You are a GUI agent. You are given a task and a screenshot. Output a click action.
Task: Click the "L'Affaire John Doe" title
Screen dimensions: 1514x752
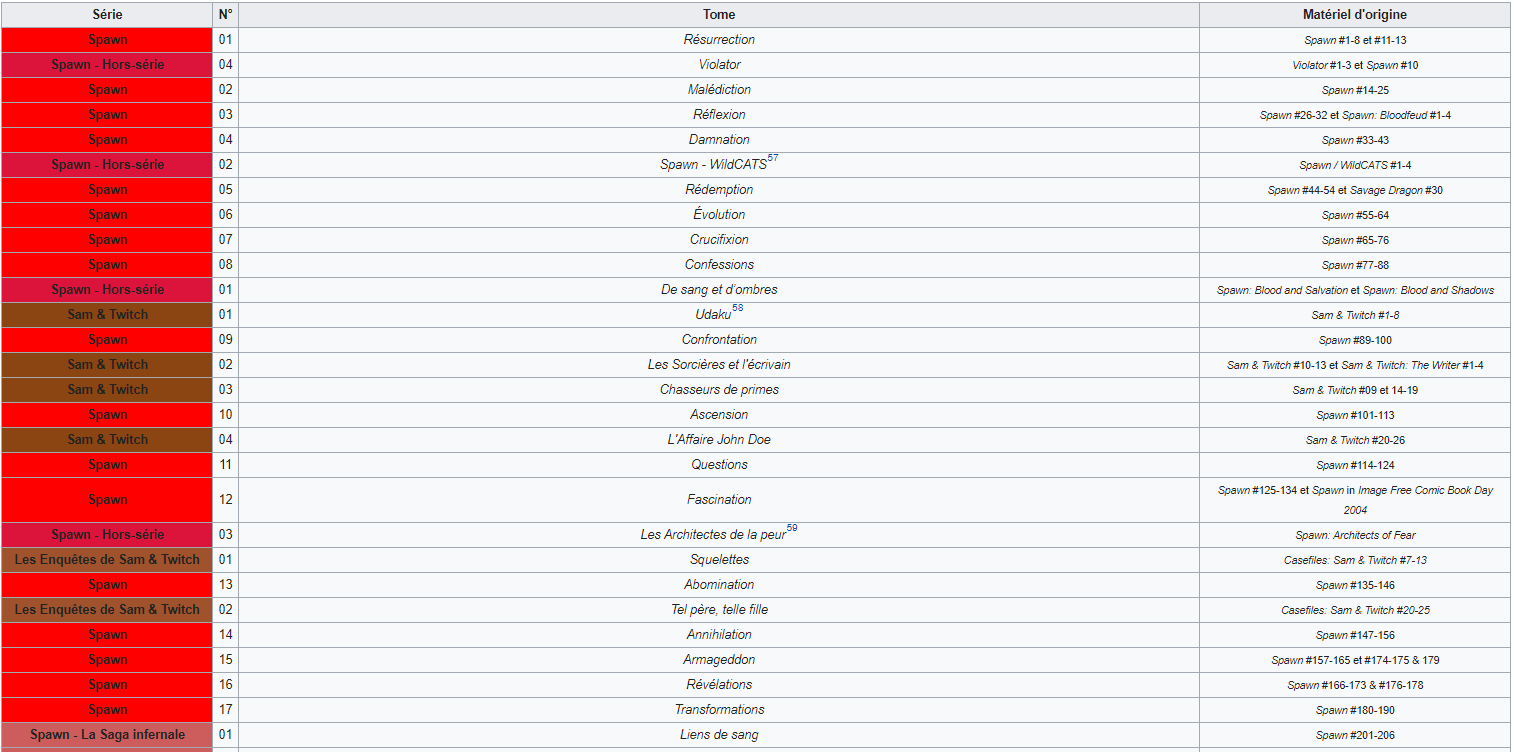point(719,440)
